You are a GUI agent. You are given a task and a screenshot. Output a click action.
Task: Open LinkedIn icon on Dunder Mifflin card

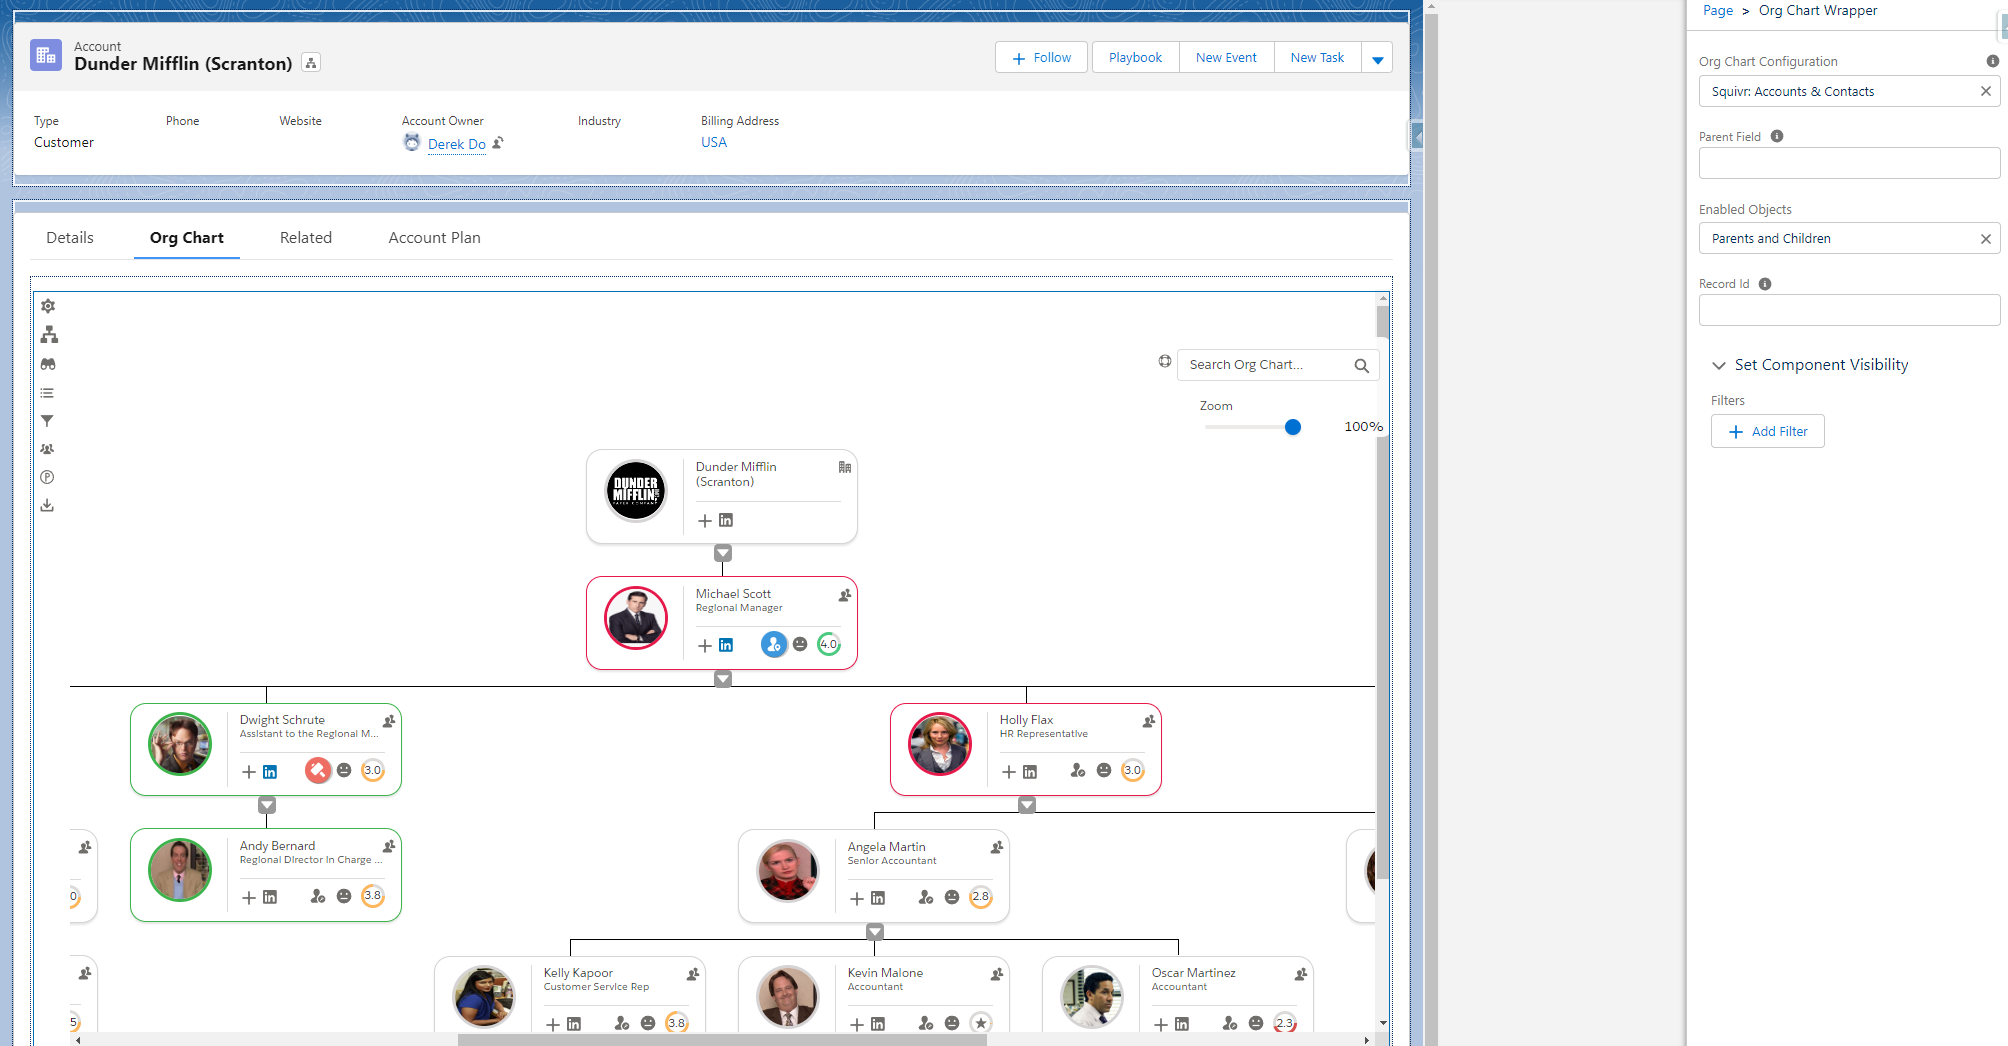pos(726,520)
